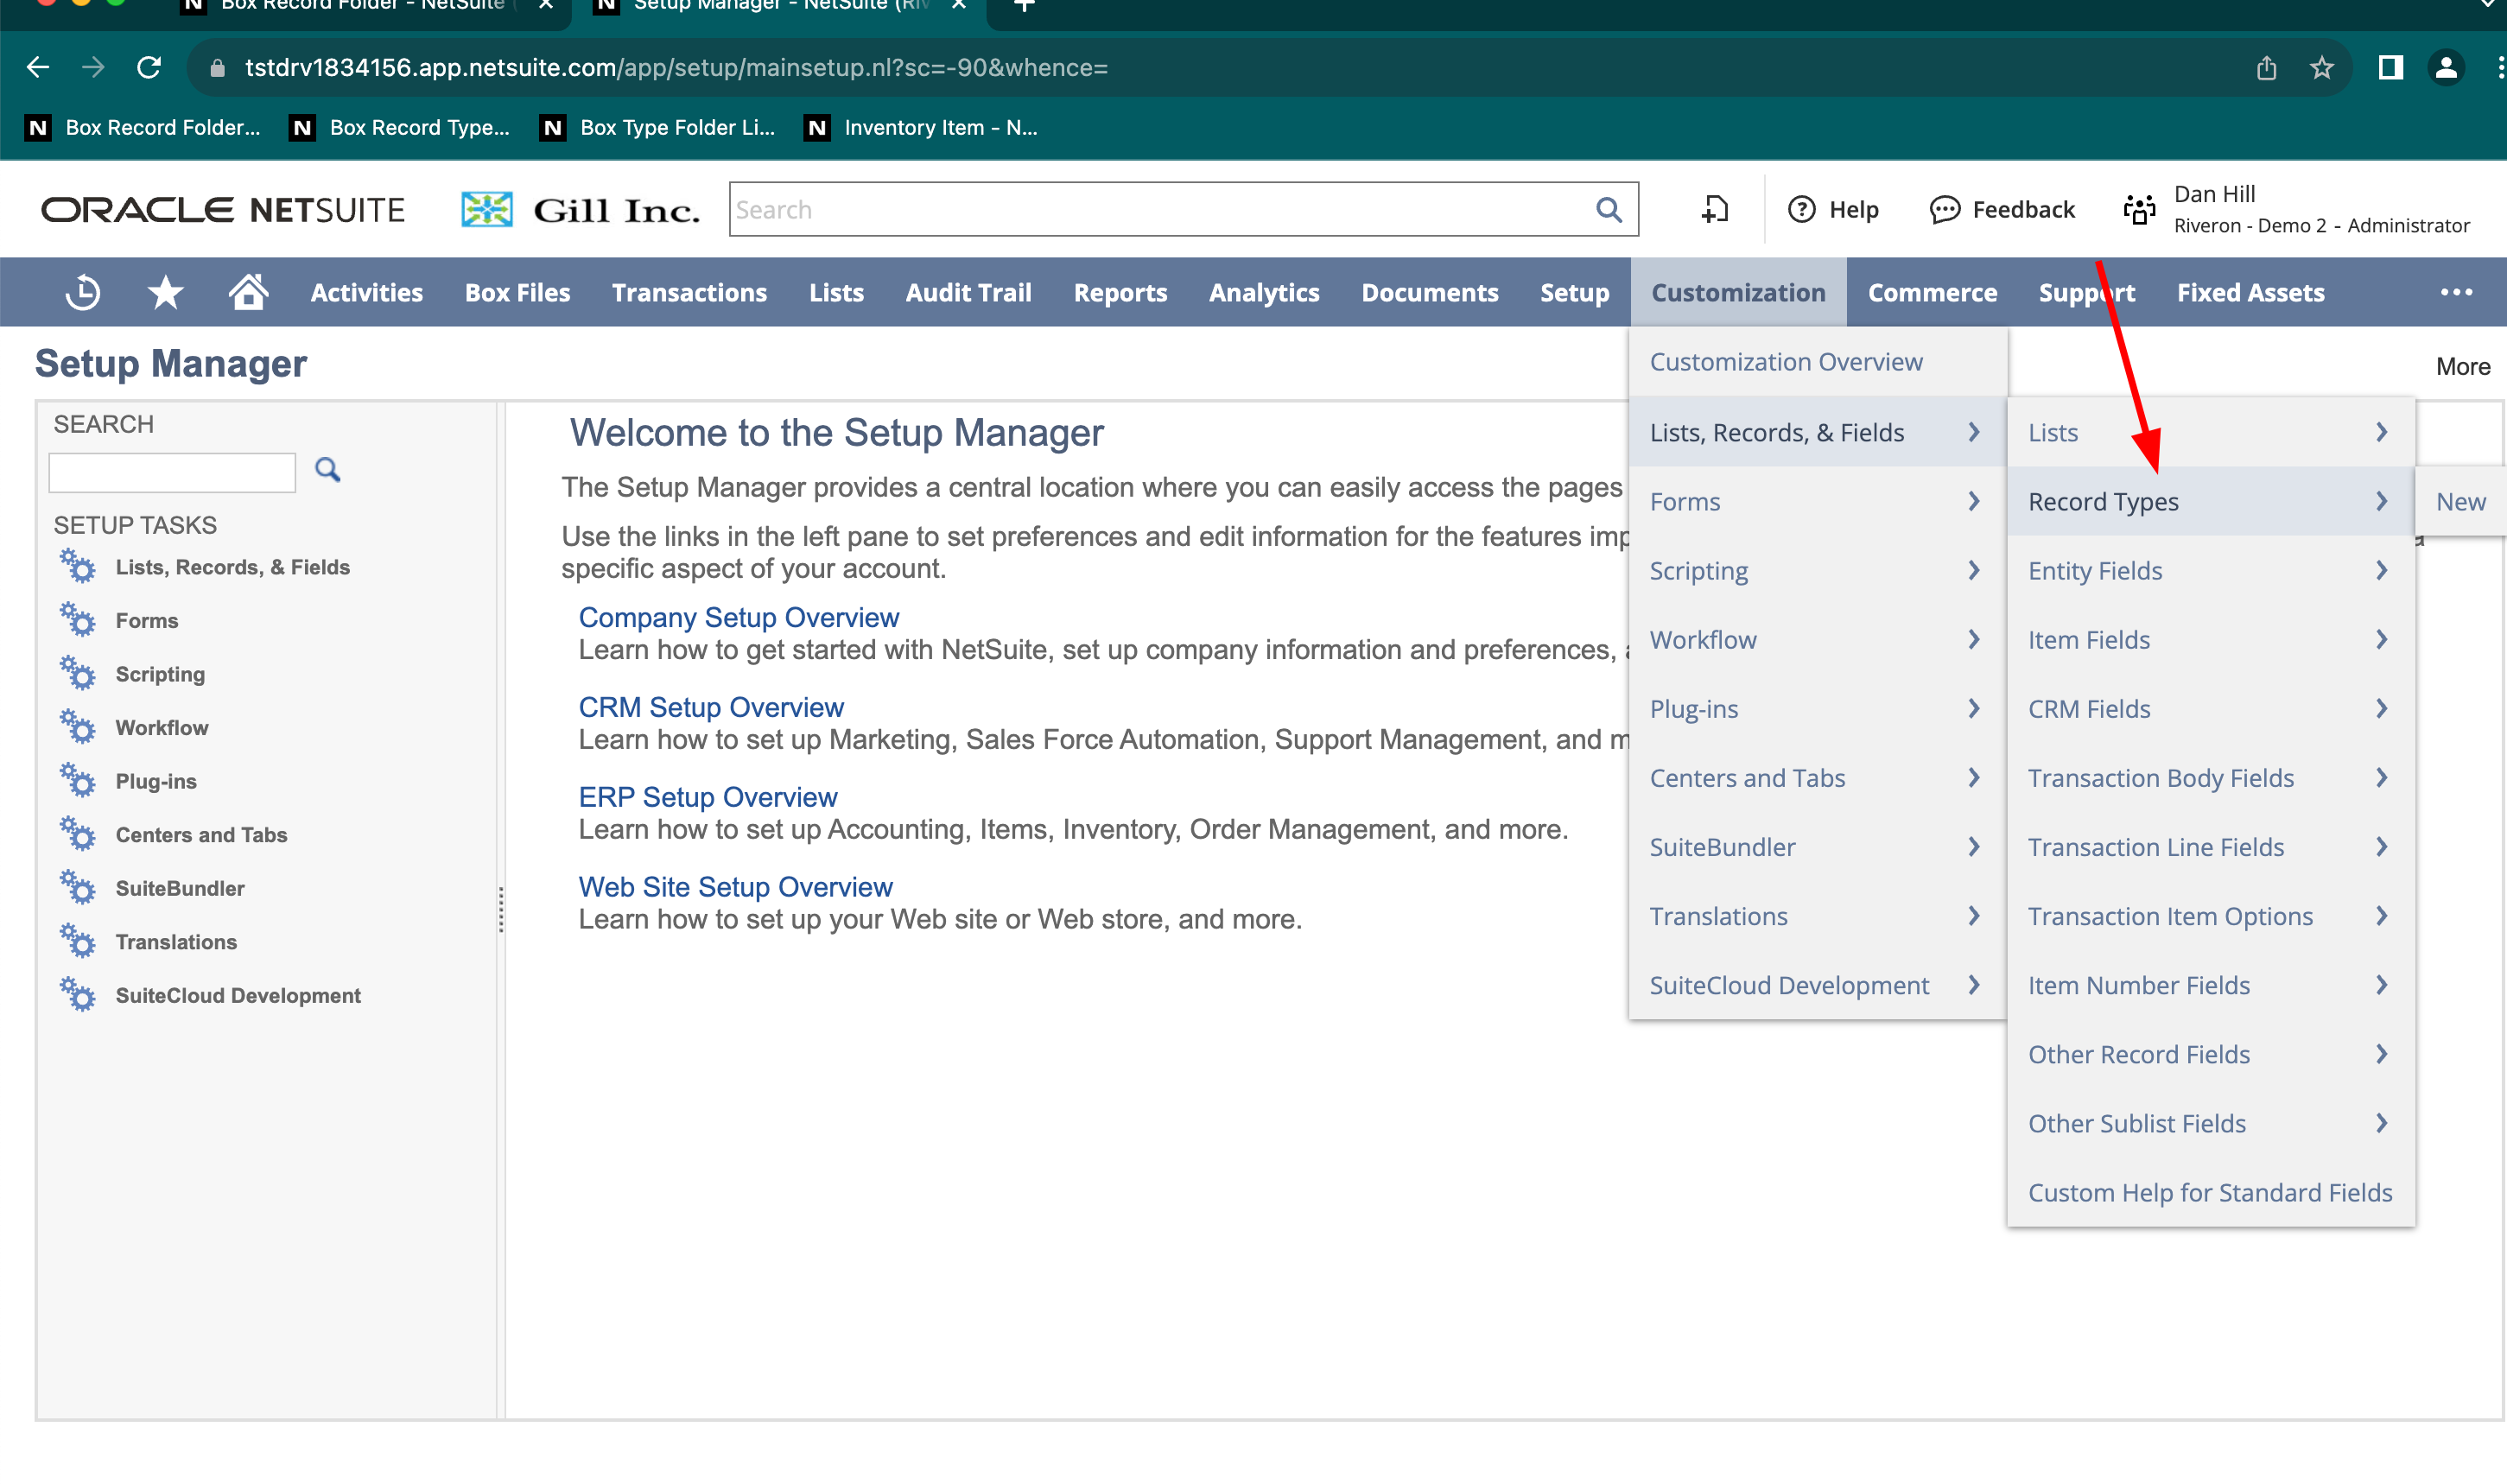The height and width of the screenshot is (1484, 2507).
Task: Go to Home via house icon
Action: tap(248, 293)
